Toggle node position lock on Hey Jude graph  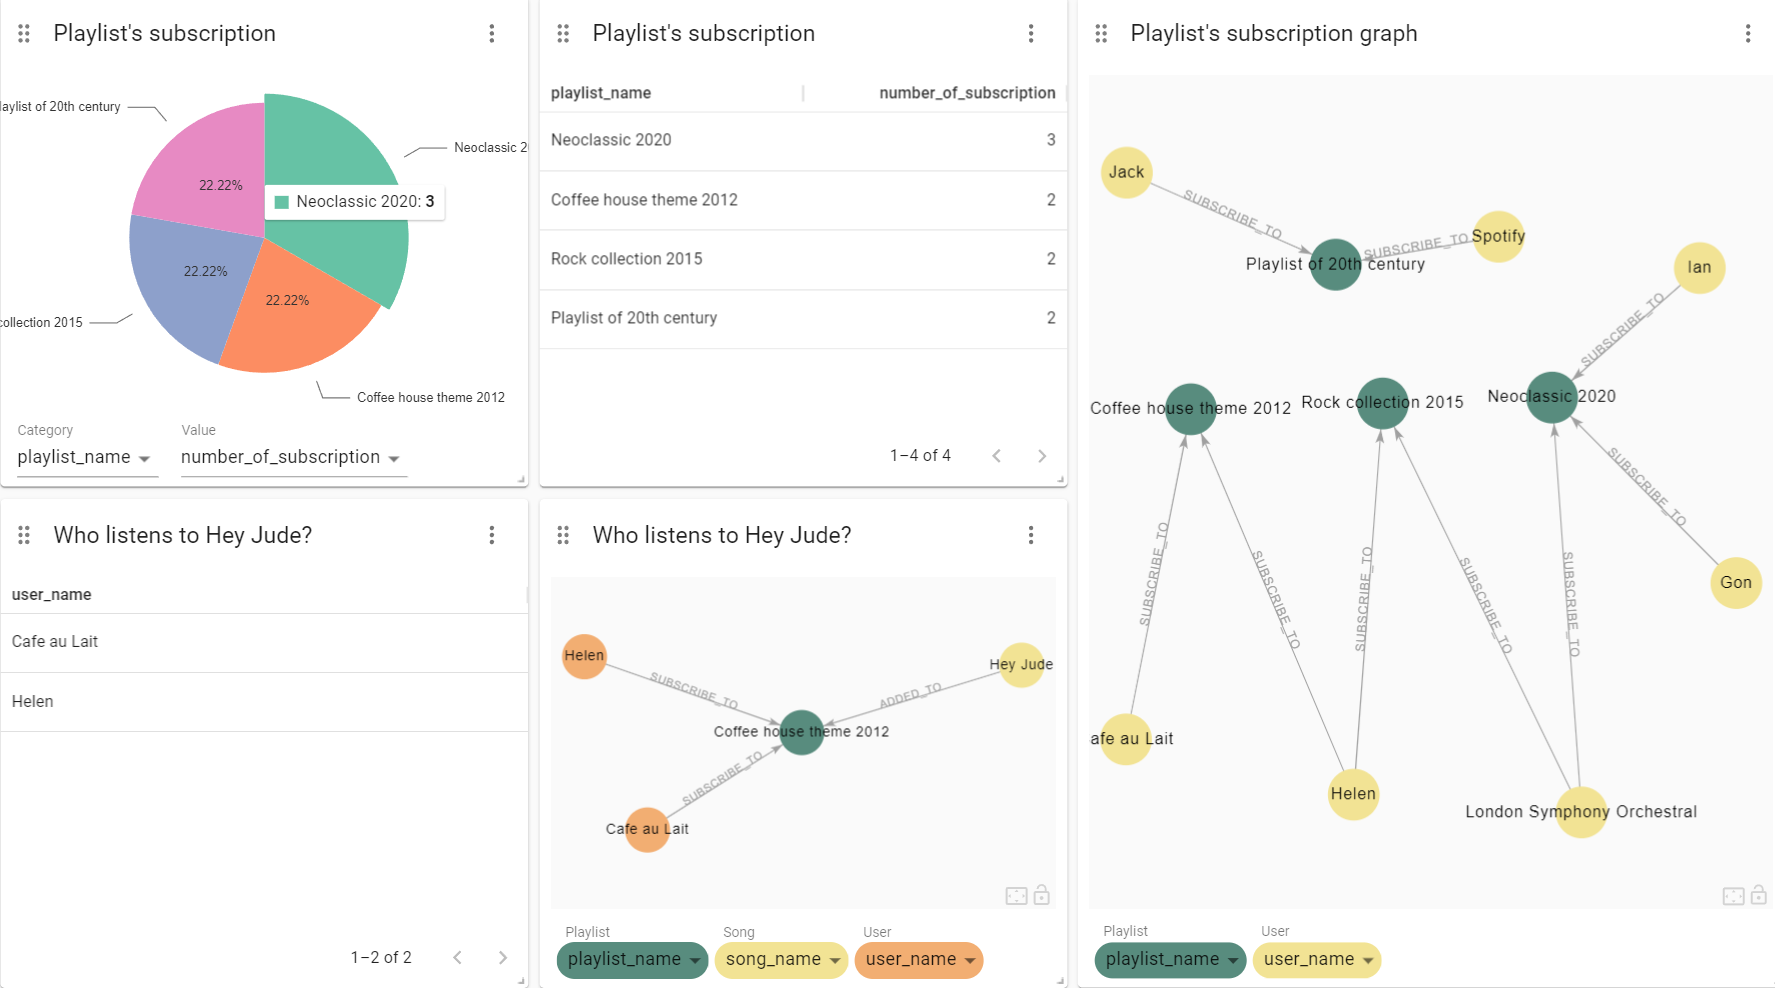pyautogui.click(x=1041, y=895)
